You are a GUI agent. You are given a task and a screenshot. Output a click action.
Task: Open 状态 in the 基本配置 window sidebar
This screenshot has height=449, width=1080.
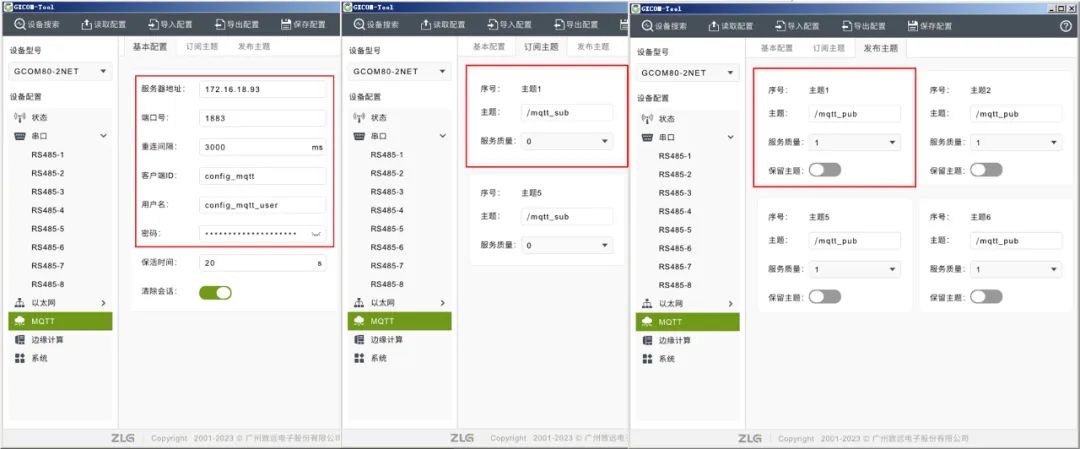tap(60, 118)
